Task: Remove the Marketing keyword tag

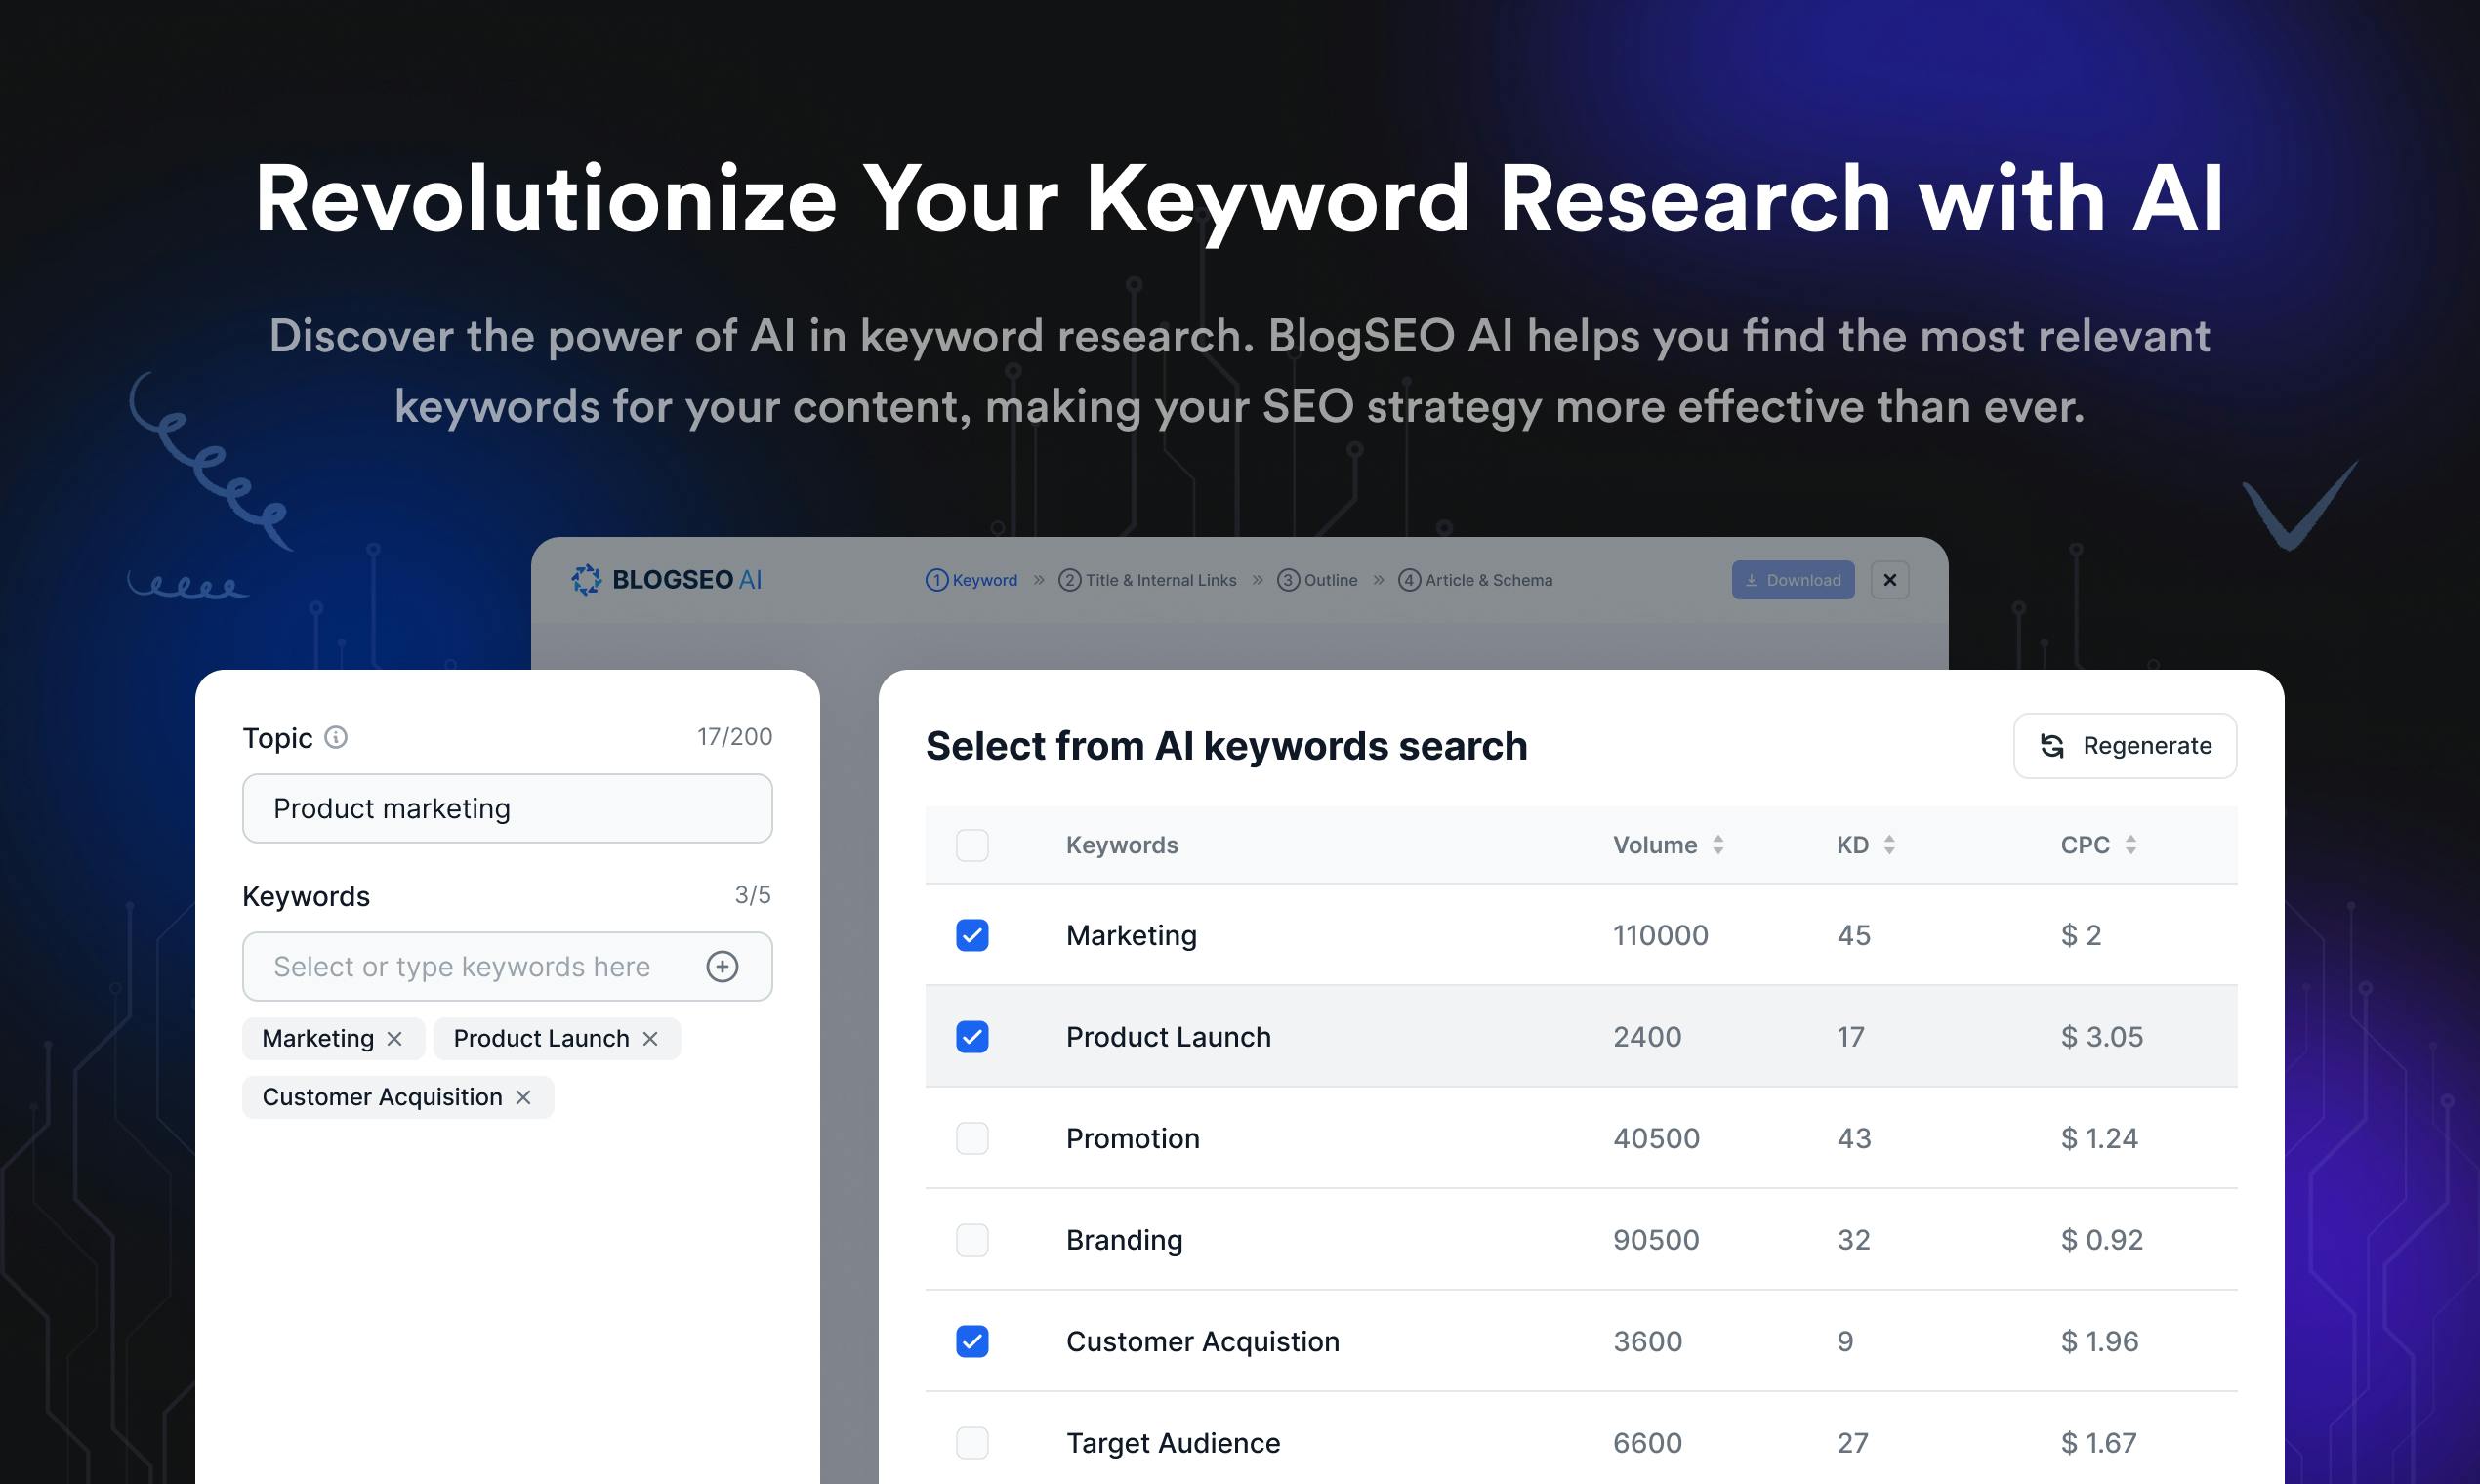Action: pos(395,1039)
